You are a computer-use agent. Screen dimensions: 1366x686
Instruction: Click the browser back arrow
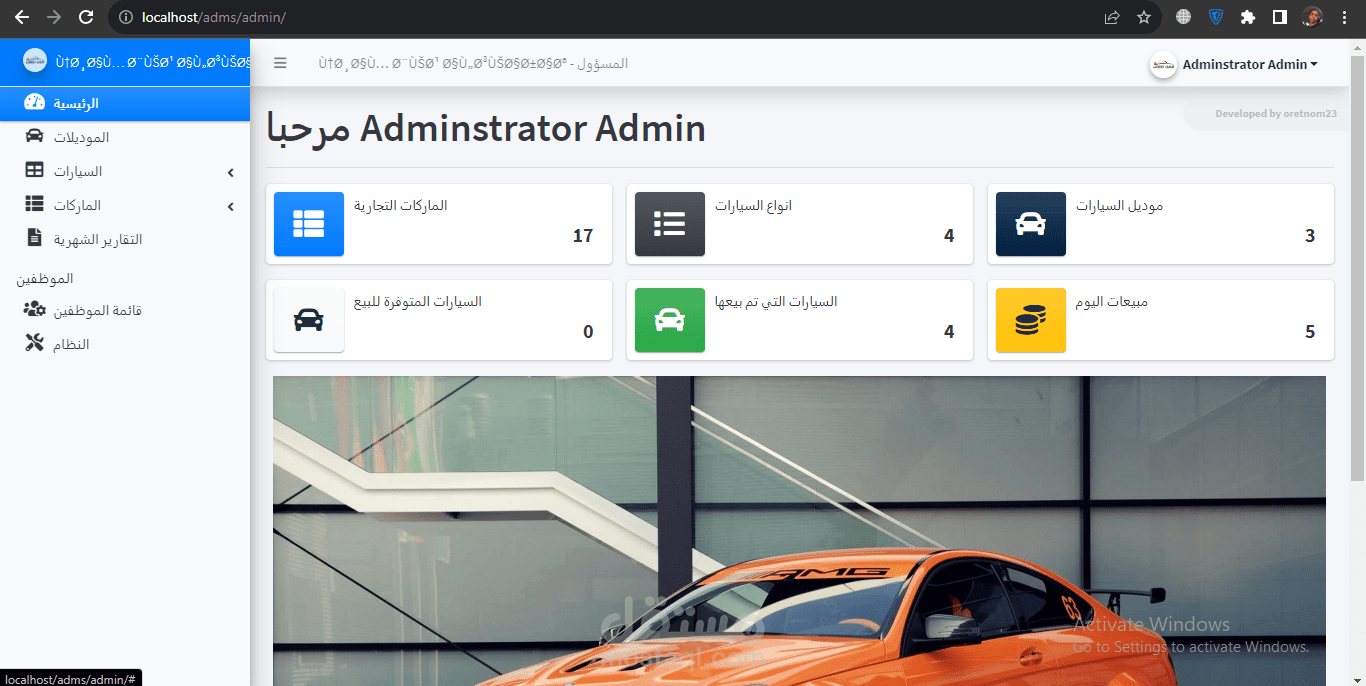pyautogui.click(x=22, y=17)
